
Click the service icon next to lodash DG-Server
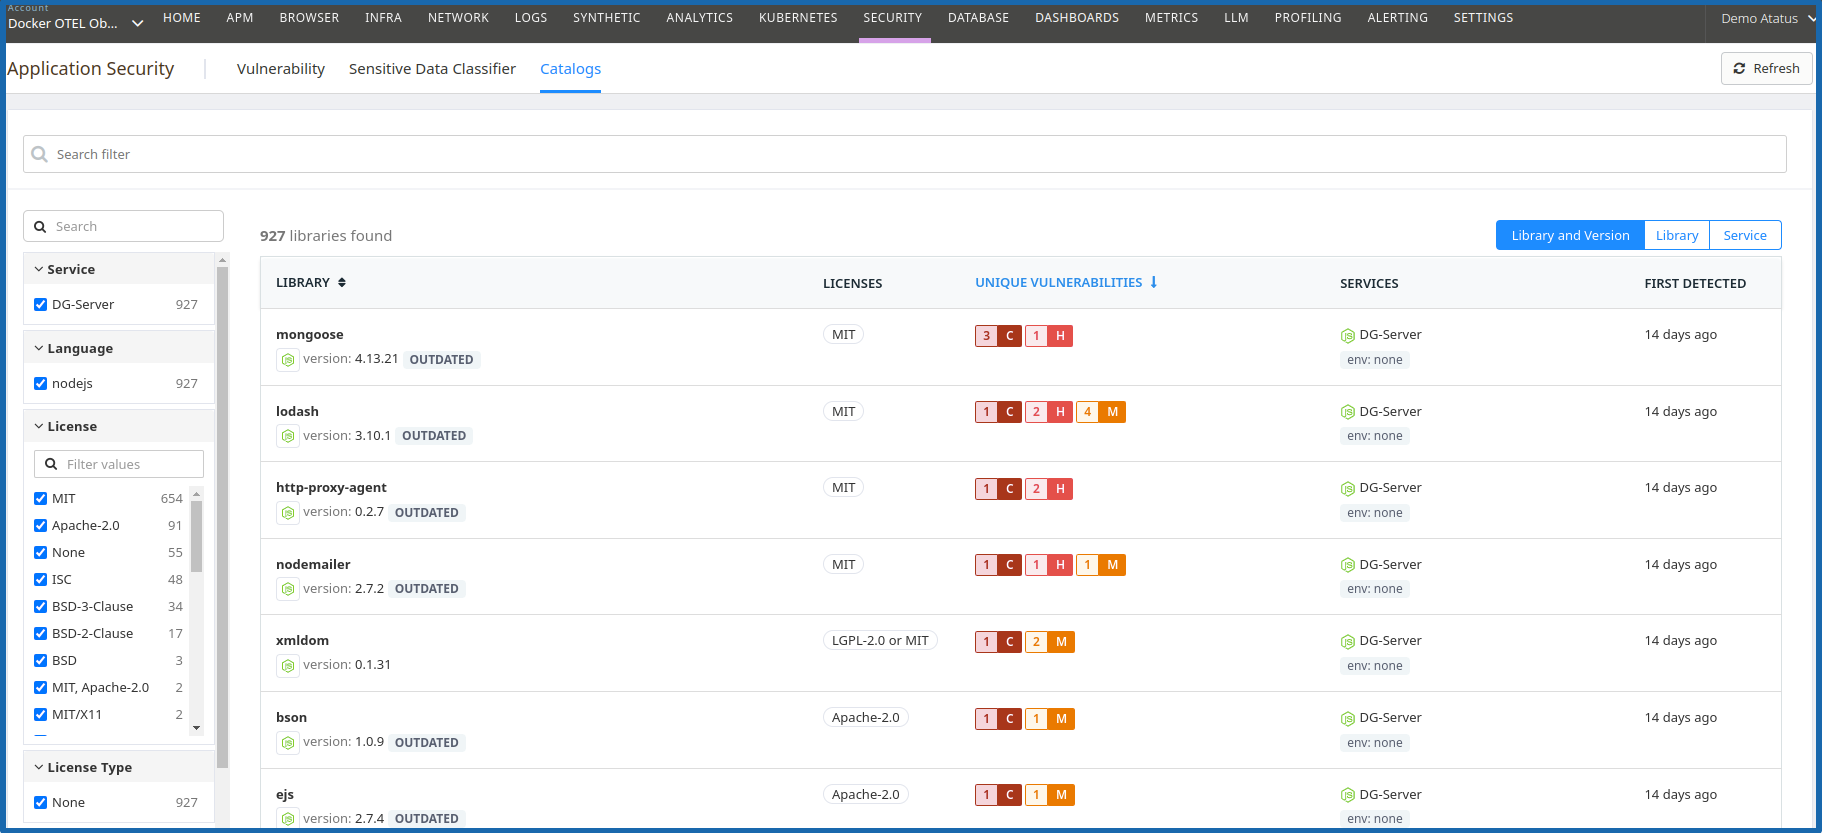(1347, 412)
